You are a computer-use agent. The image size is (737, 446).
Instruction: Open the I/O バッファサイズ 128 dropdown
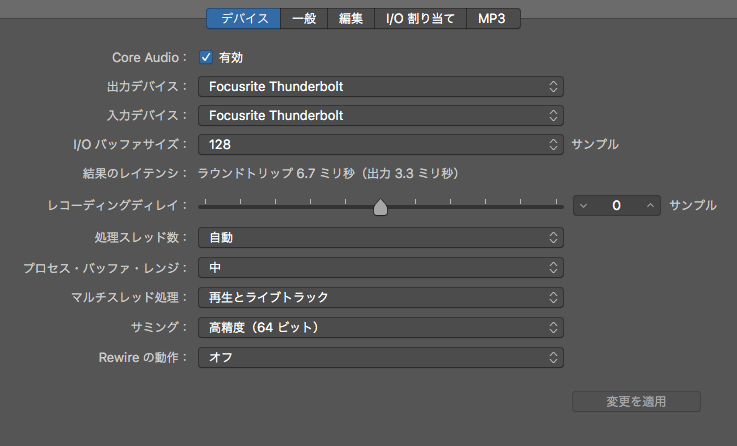pyautogui.click(x=381, y=144)
